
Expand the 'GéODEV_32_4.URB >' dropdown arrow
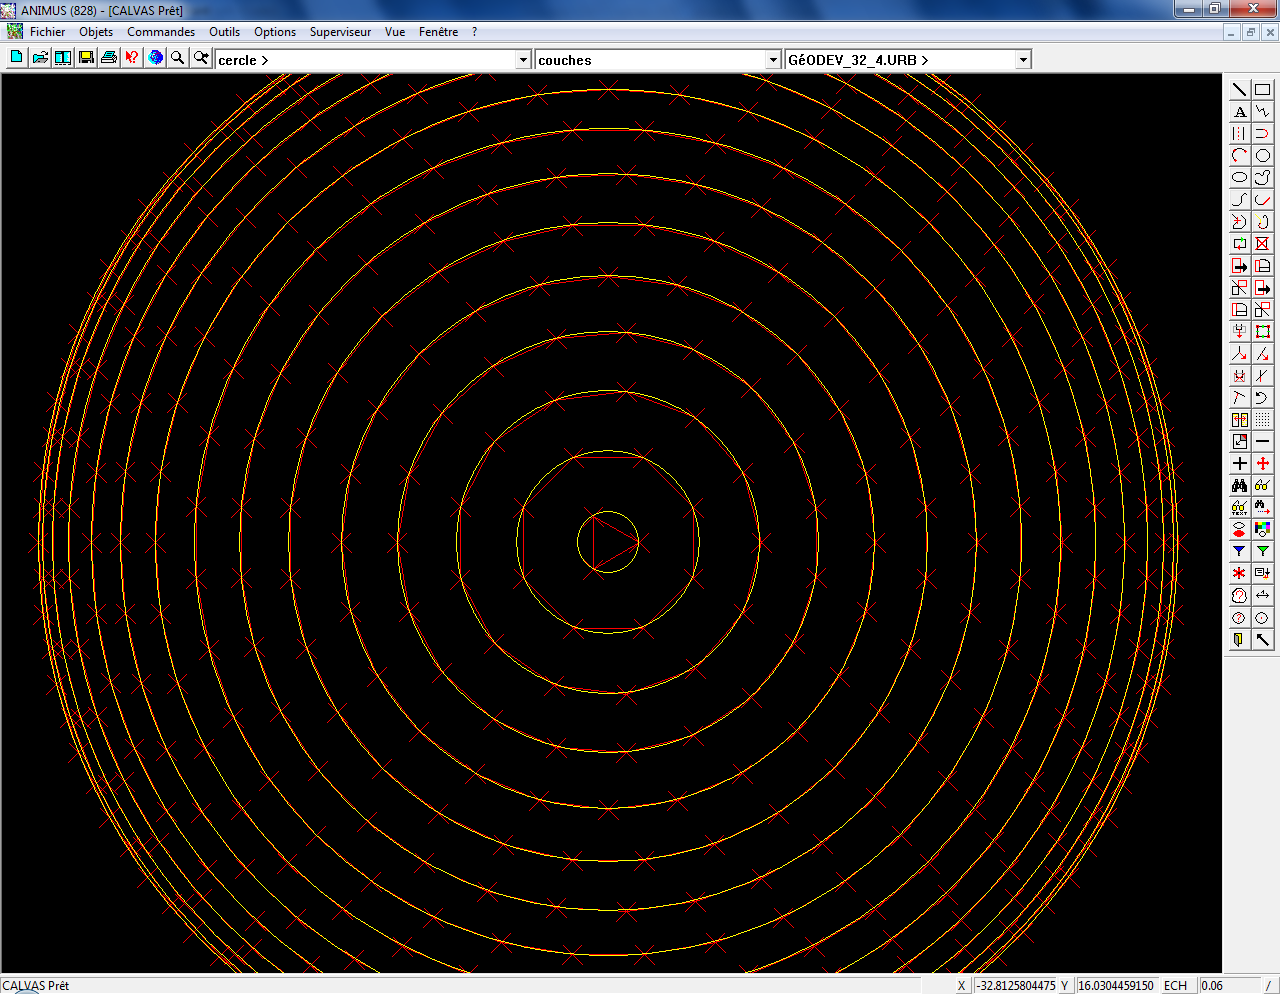click(1023, 60)
